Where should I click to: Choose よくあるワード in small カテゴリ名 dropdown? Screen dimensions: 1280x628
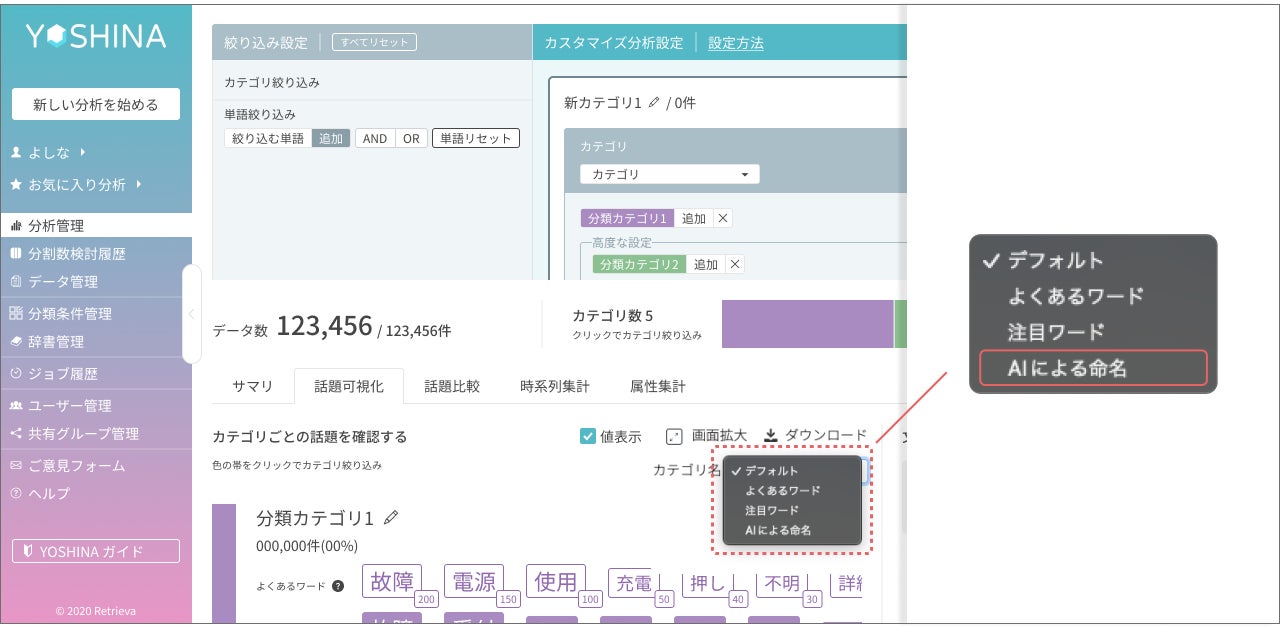click(791, 490)
